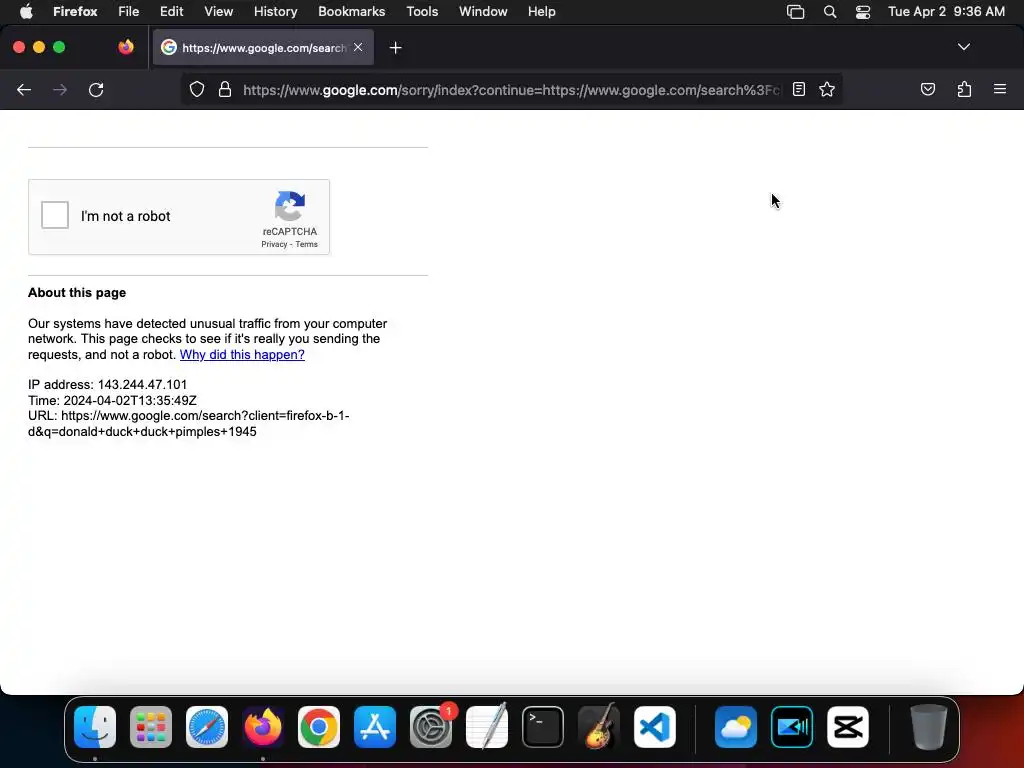This screenshot has width=1024, height=768.
Task: Save page to Pocket
Action: [927, 89]
